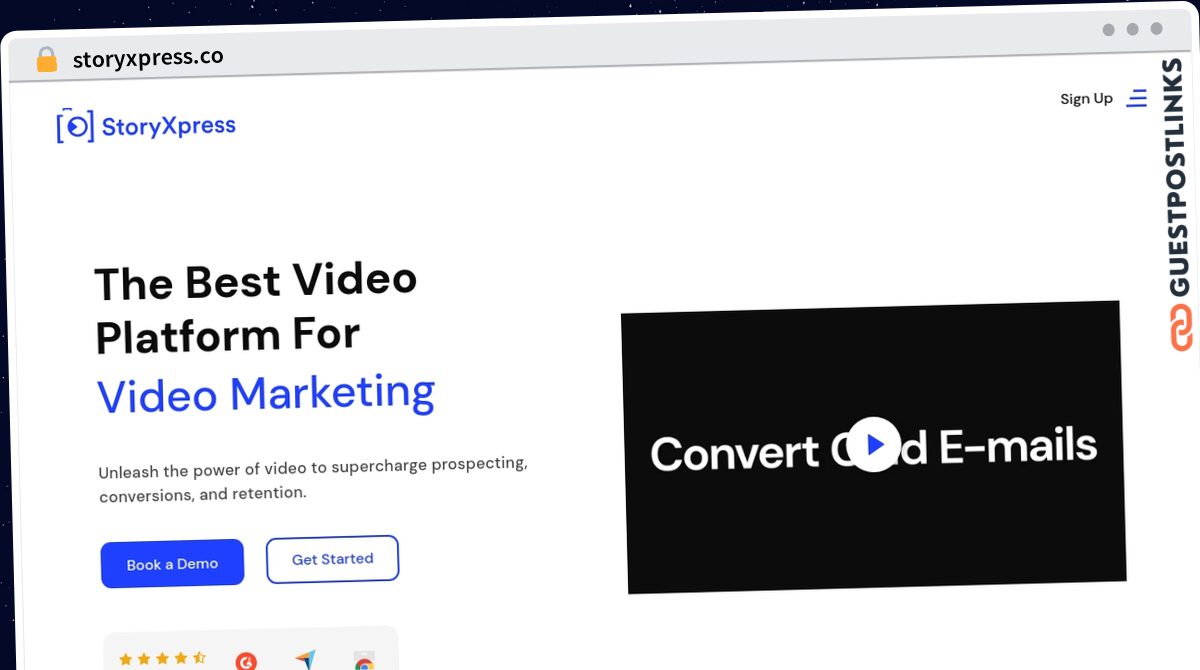The width and height of the screenshot is (1200, 670).
Task: Play the Convert Cold E-mails video
Action: 874,444
